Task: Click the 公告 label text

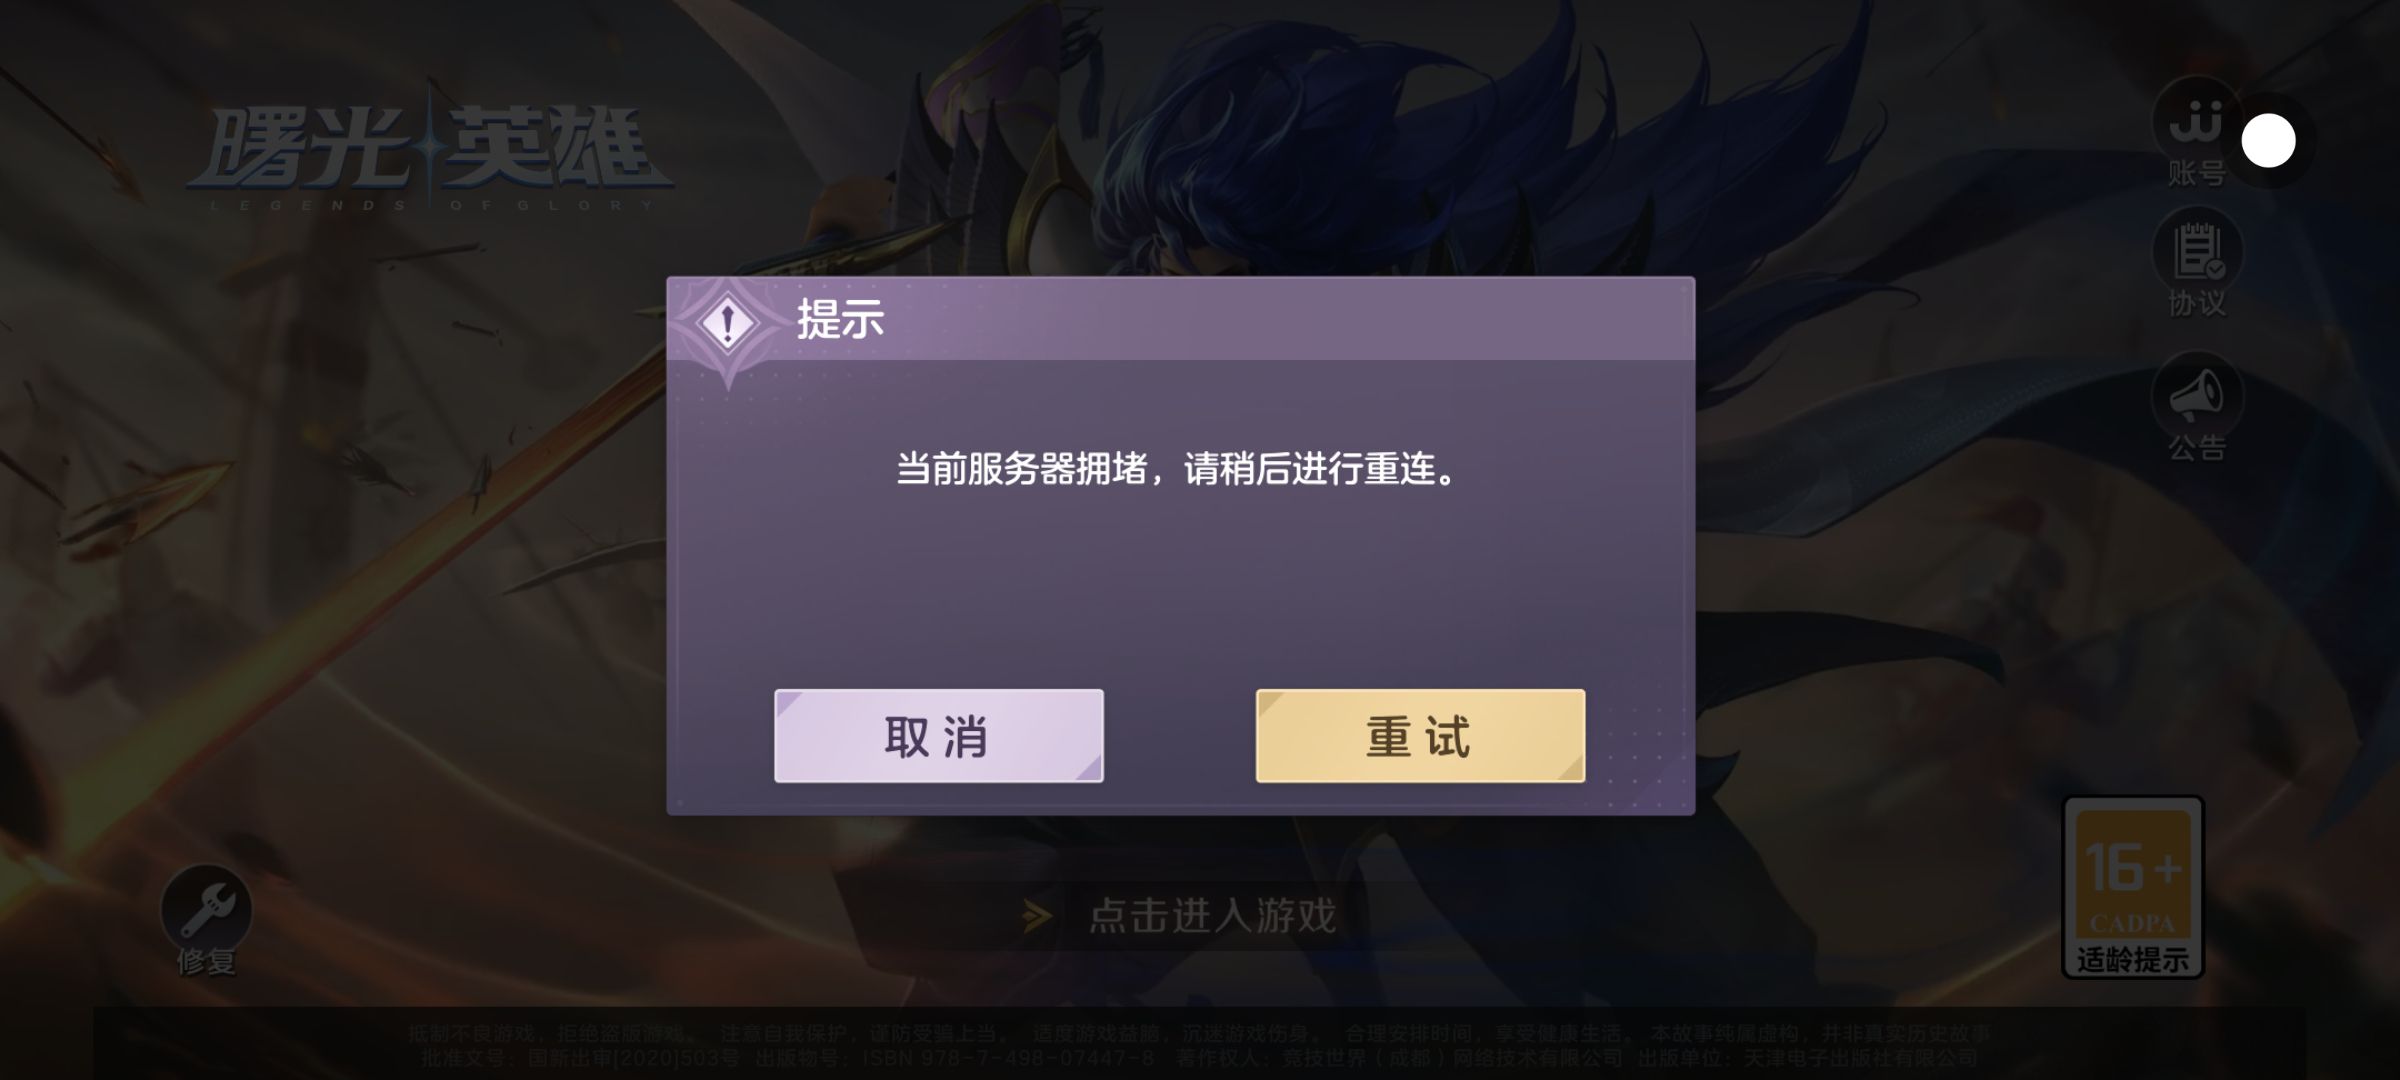Action: coord(2197,447)
